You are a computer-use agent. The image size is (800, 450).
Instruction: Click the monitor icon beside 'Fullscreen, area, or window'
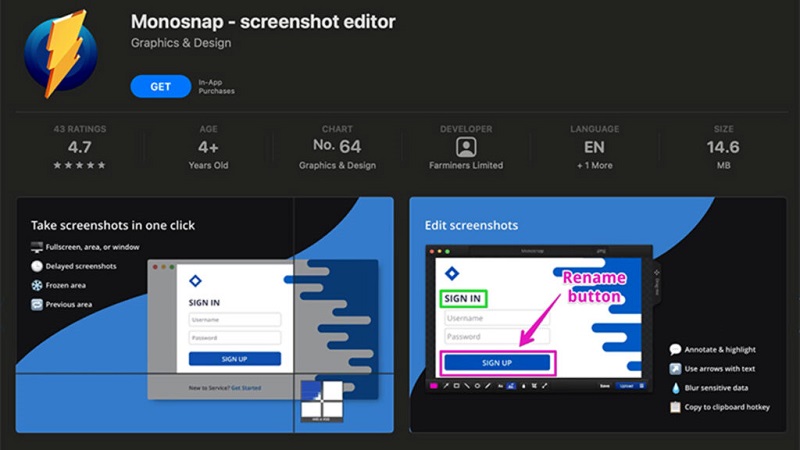point(37,247)
